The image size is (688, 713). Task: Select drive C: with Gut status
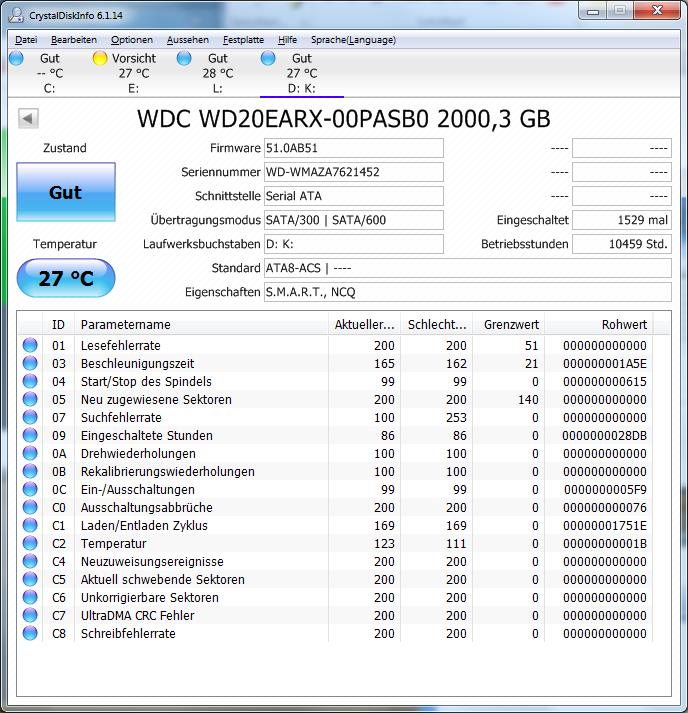pyautogui.click(x=50, y=73)
